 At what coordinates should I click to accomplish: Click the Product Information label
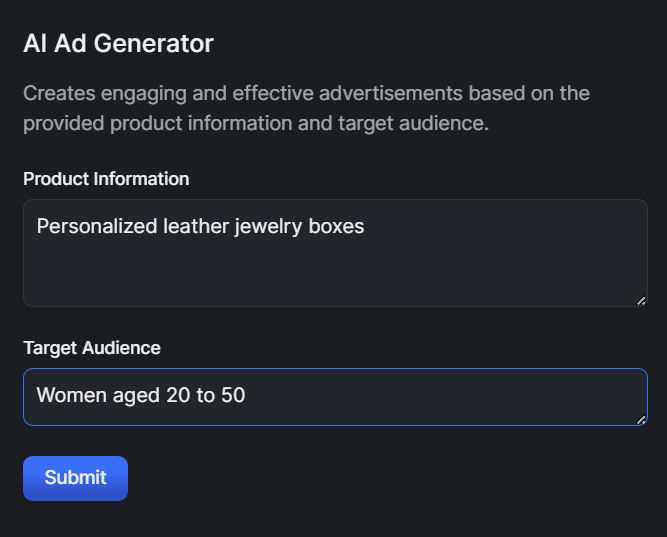click(106, 179)
